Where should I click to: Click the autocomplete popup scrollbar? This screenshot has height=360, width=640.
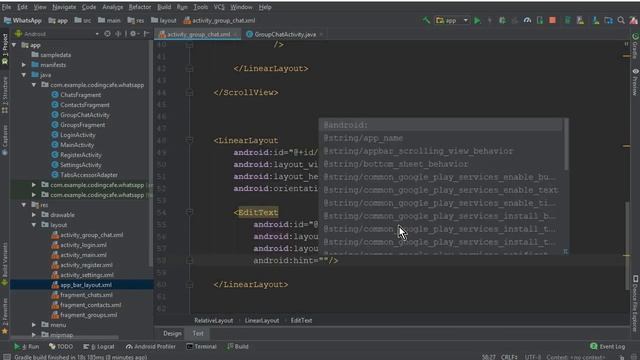[x=566, y=144]
